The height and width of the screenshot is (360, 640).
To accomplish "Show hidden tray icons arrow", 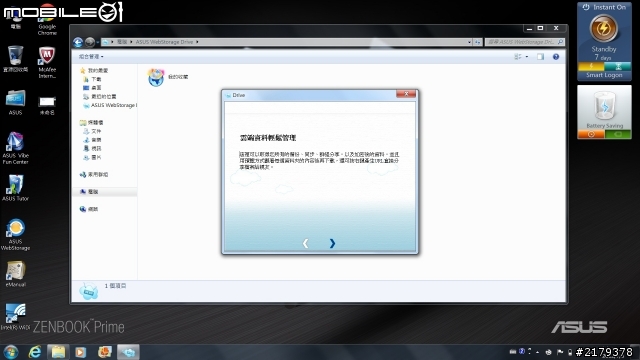I will point(538,352).
